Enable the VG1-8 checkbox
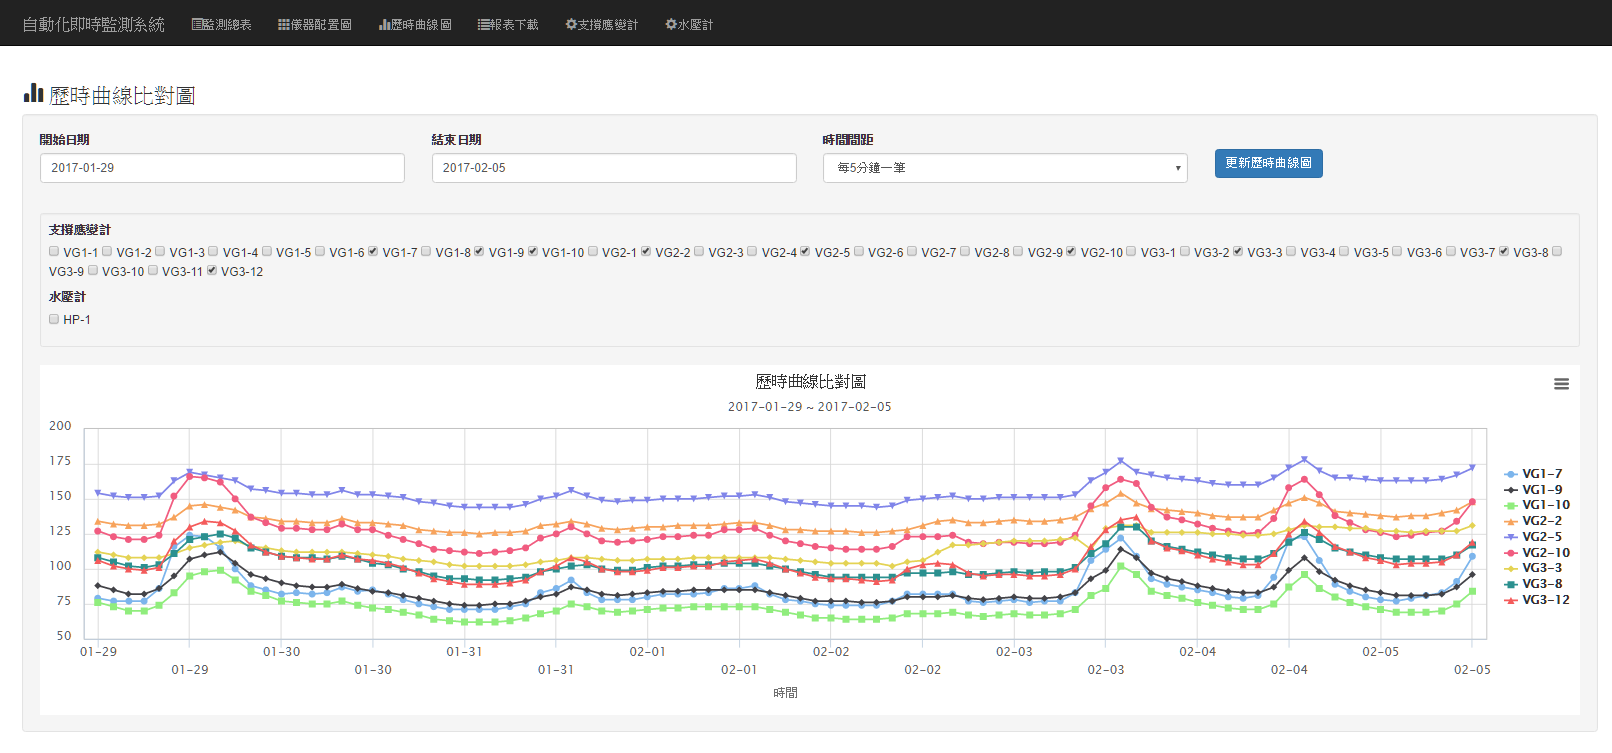The image size is (1612, 753). coord(426,252)
